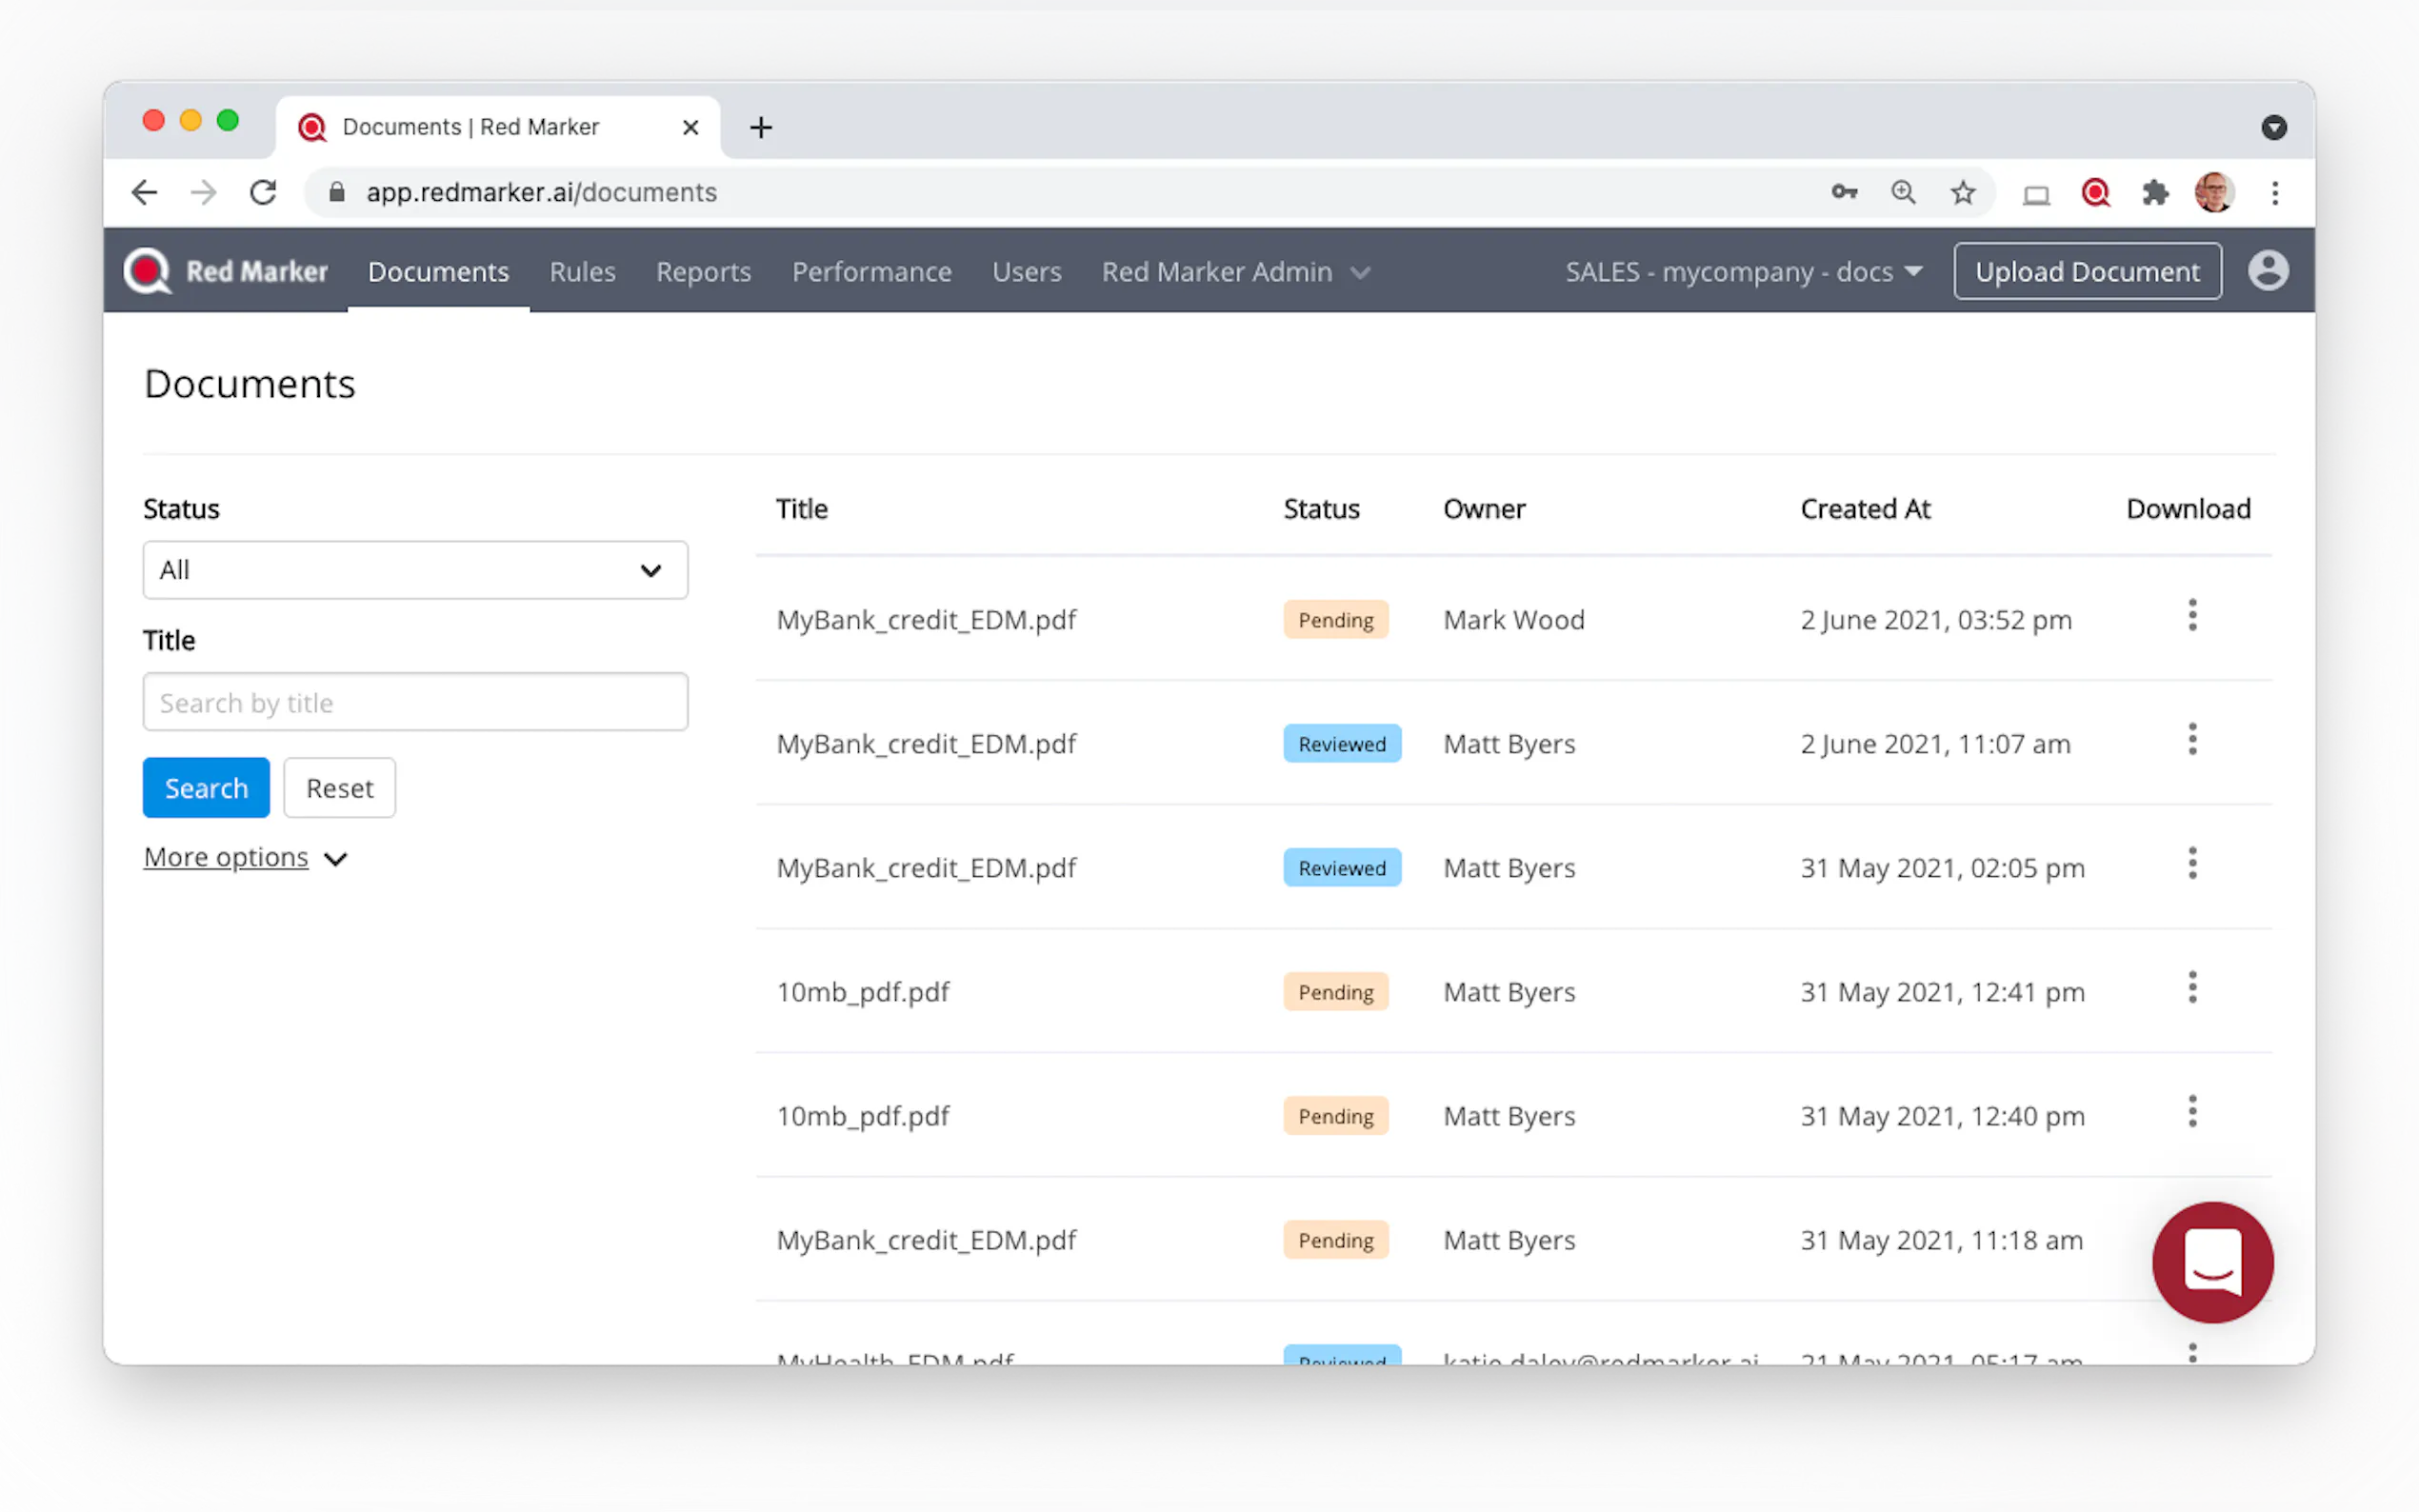
Task: Click the Red Marker logo icon
Action: (x=148, y=271)
